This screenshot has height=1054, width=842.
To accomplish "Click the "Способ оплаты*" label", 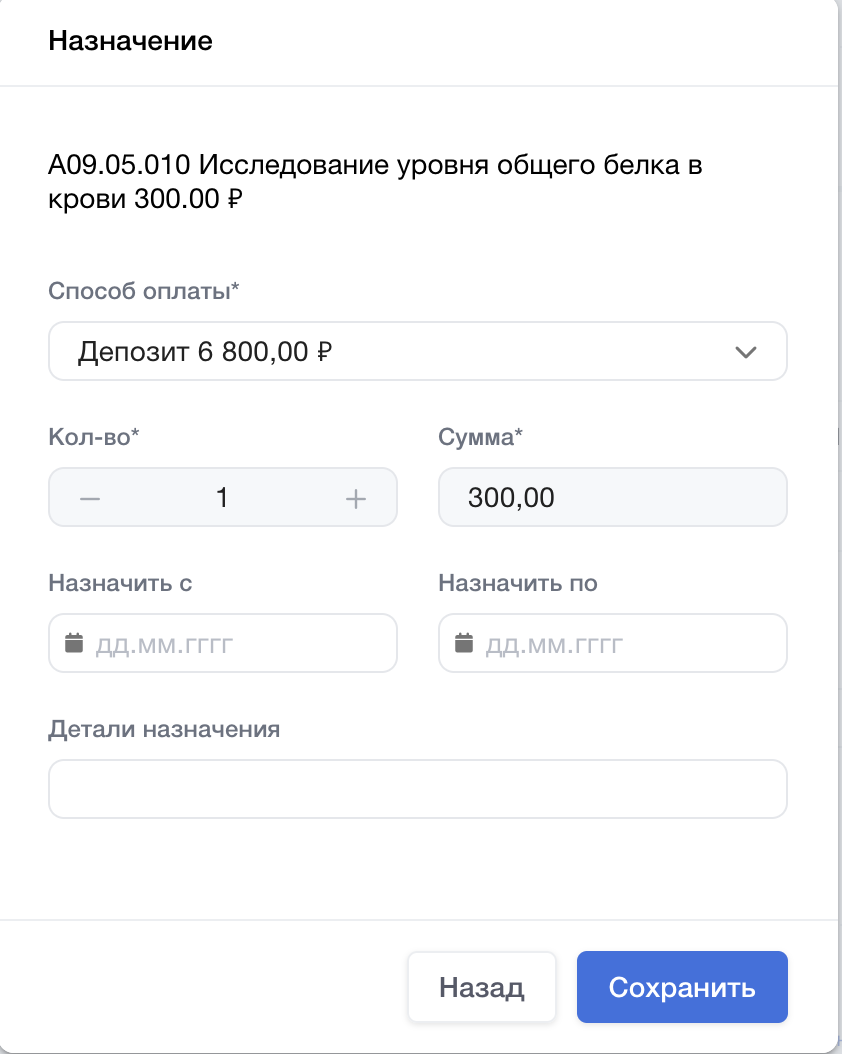I will pos(144,291).
